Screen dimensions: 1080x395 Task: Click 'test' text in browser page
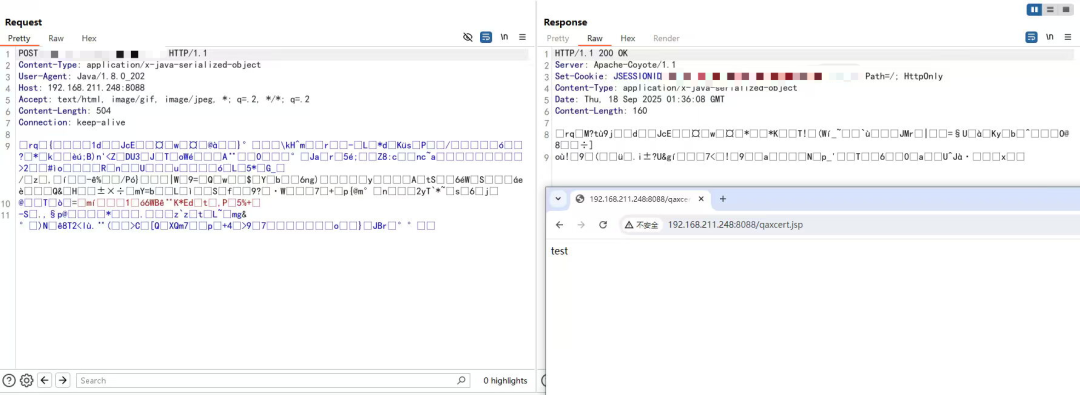pos(559,251)
